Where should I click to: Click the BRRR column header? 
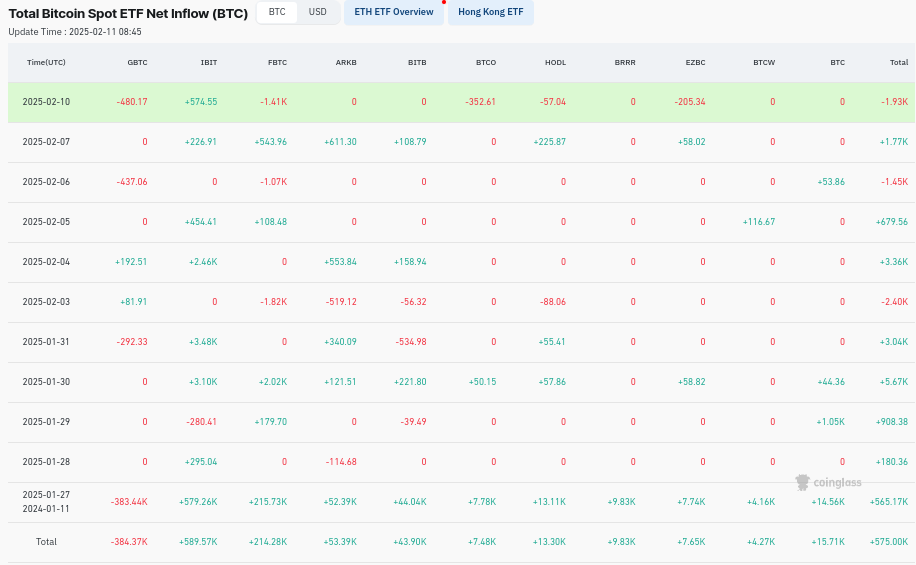pos(625,63)
